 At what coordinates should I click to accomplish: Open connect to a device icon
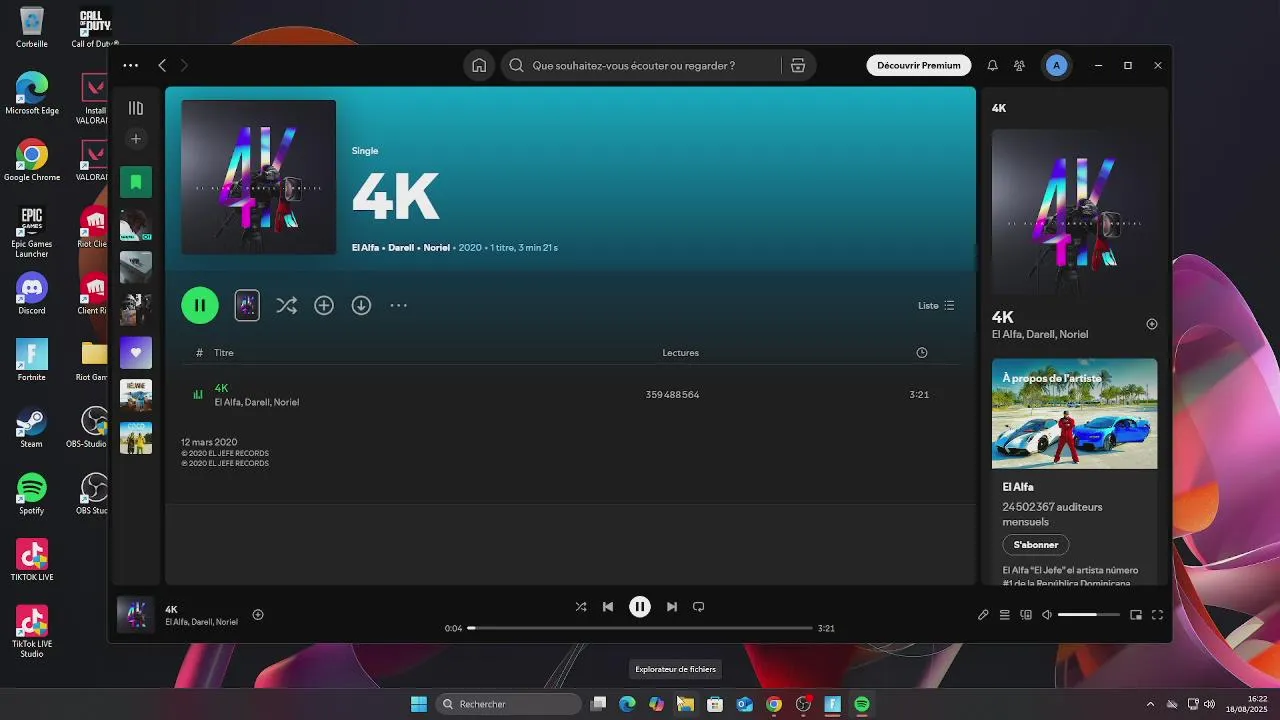(x=1026, y=615)
